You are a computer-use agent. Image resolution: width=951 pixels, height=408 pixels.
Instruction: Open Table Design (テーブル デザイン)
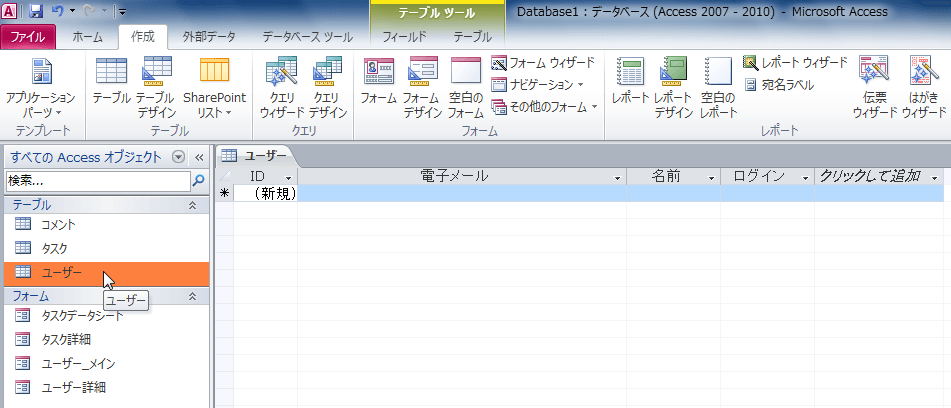coord(156,88)
